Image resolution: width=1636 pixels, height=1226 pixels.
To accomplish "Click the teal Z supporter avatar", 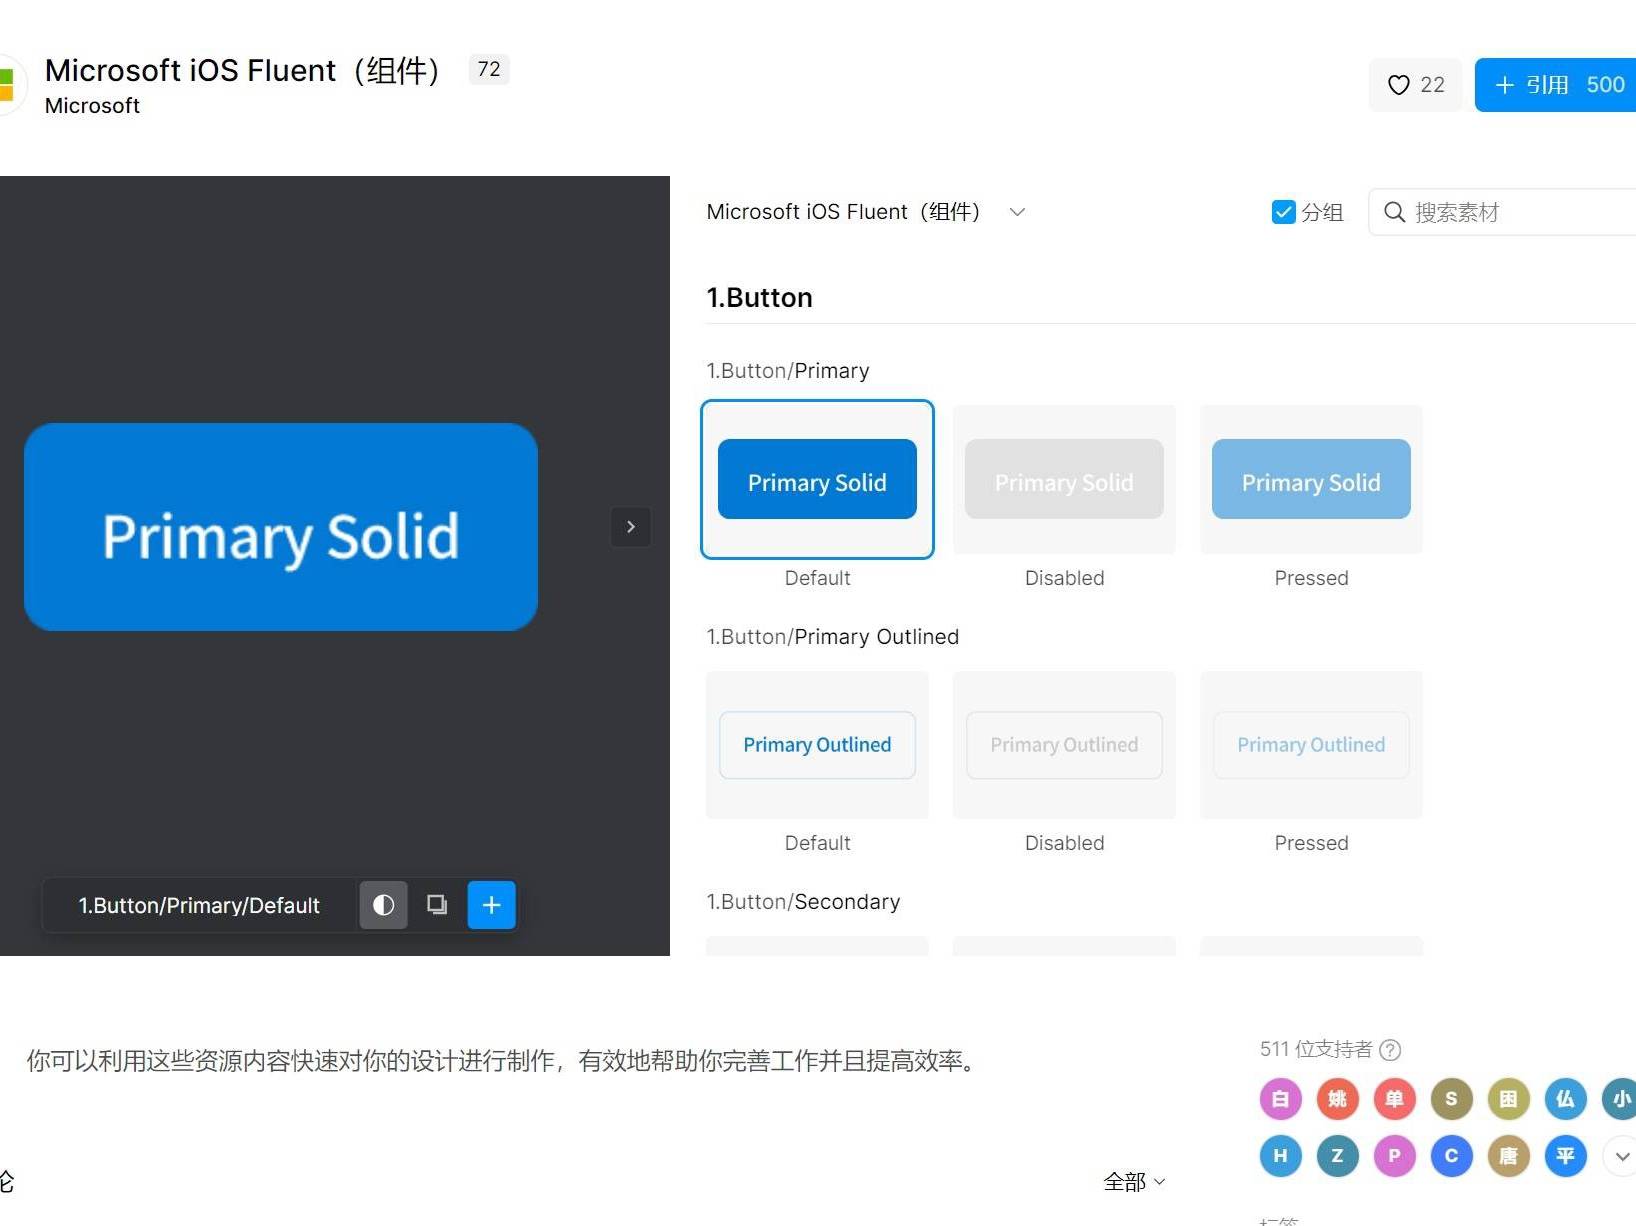I will 1337,1156.
